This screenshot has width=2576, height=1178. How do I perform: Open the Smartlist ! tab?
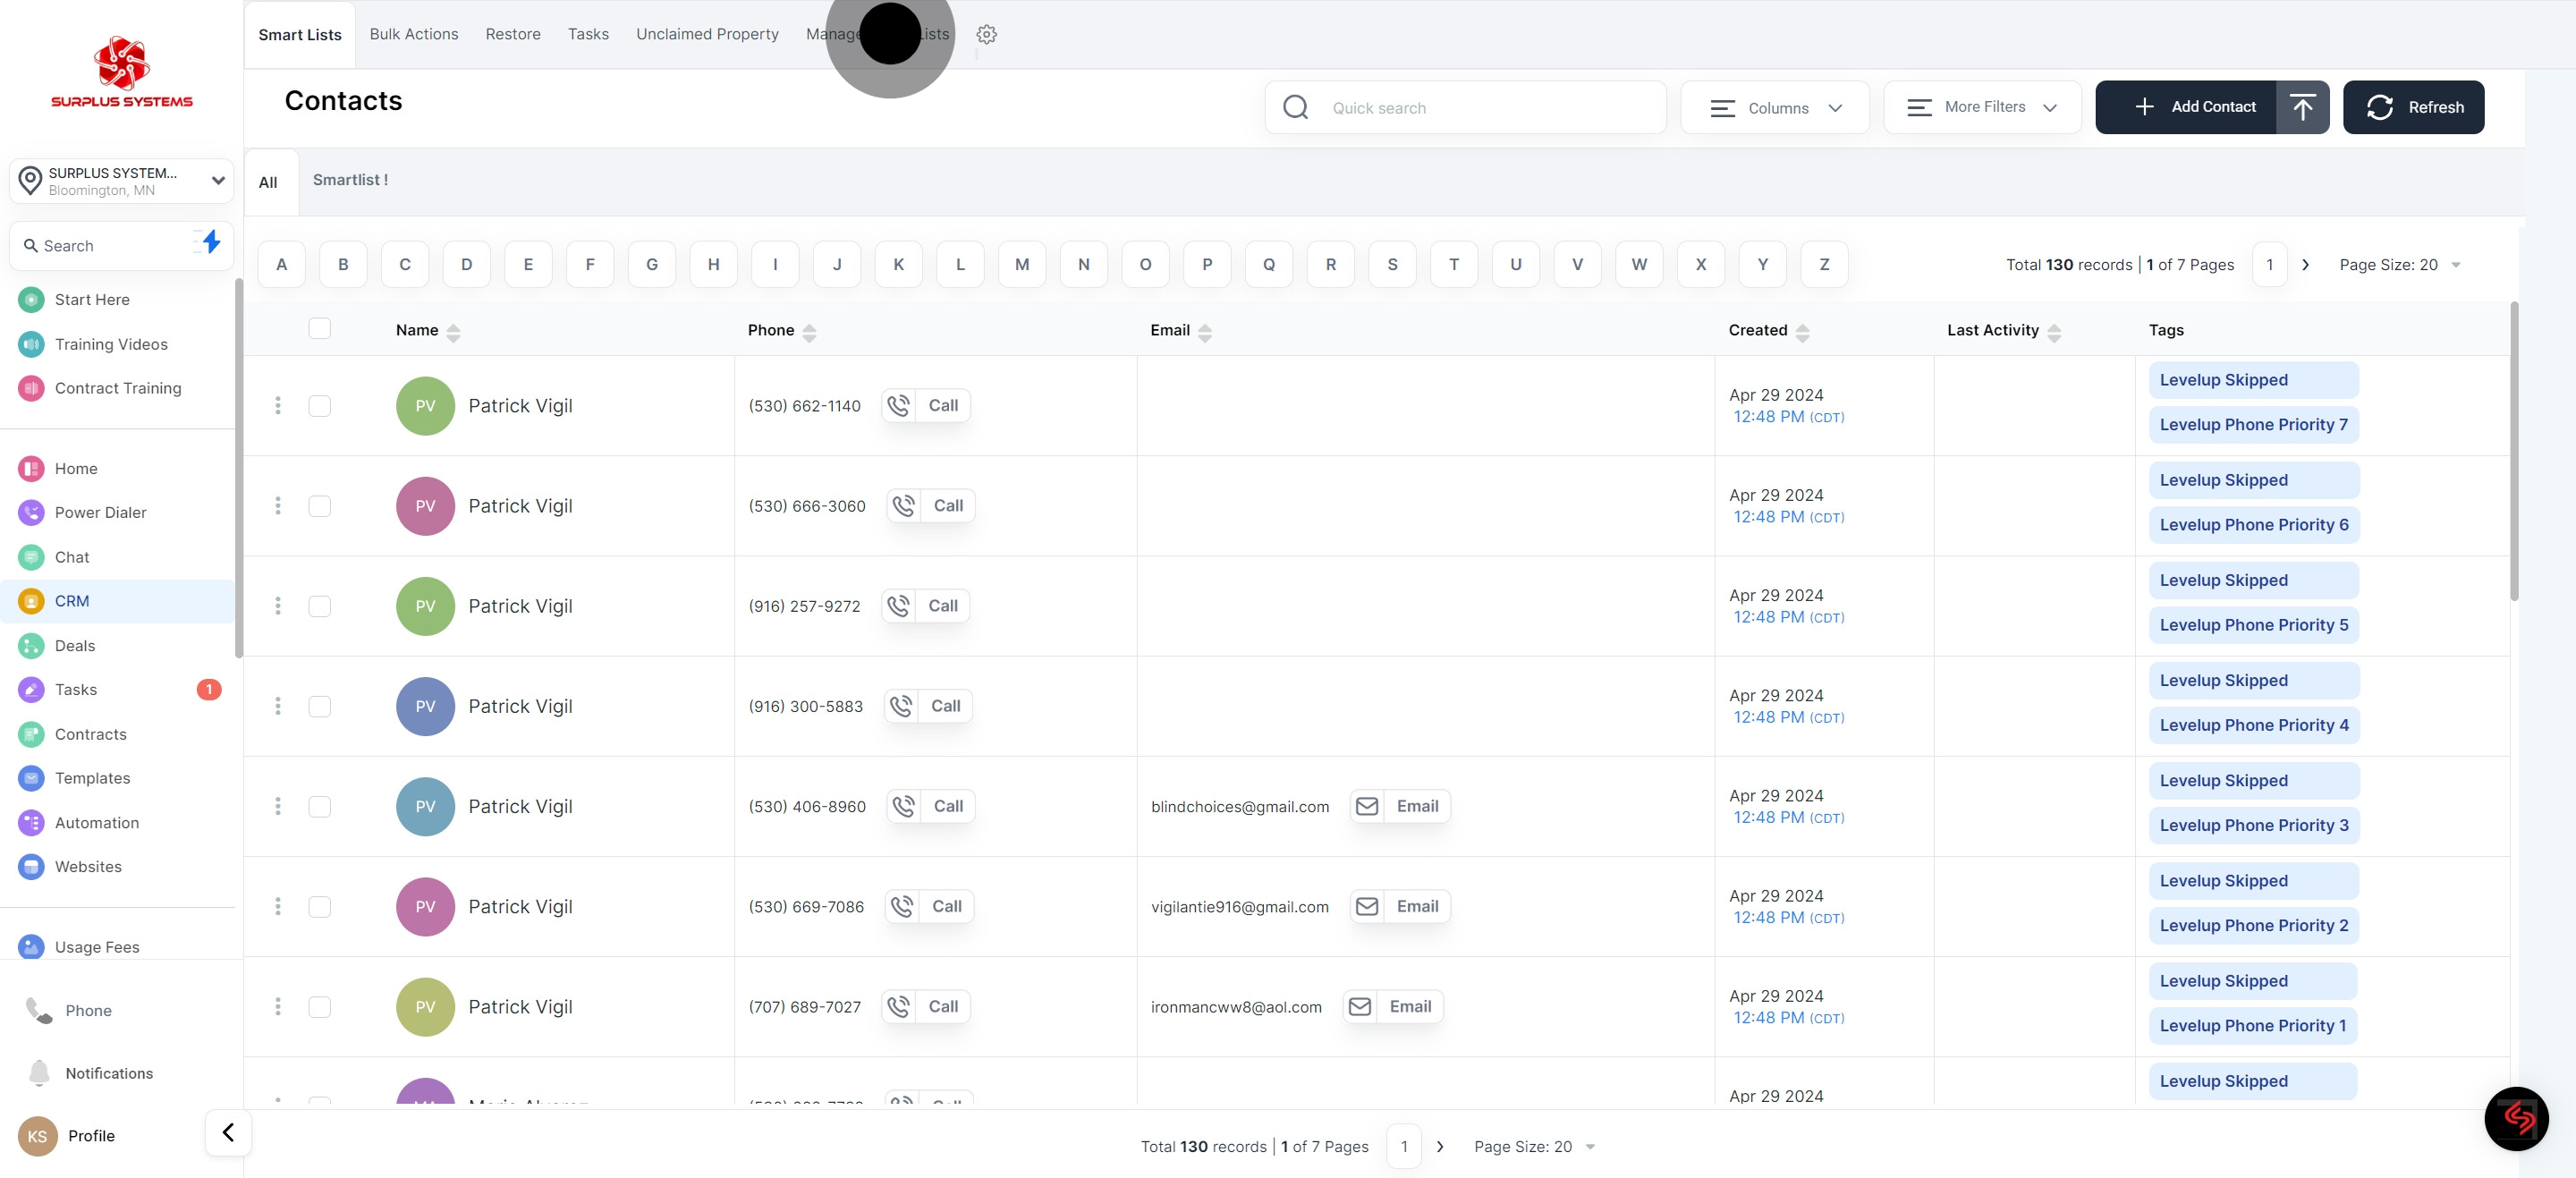pyautogui.click(x=350, y=180)
